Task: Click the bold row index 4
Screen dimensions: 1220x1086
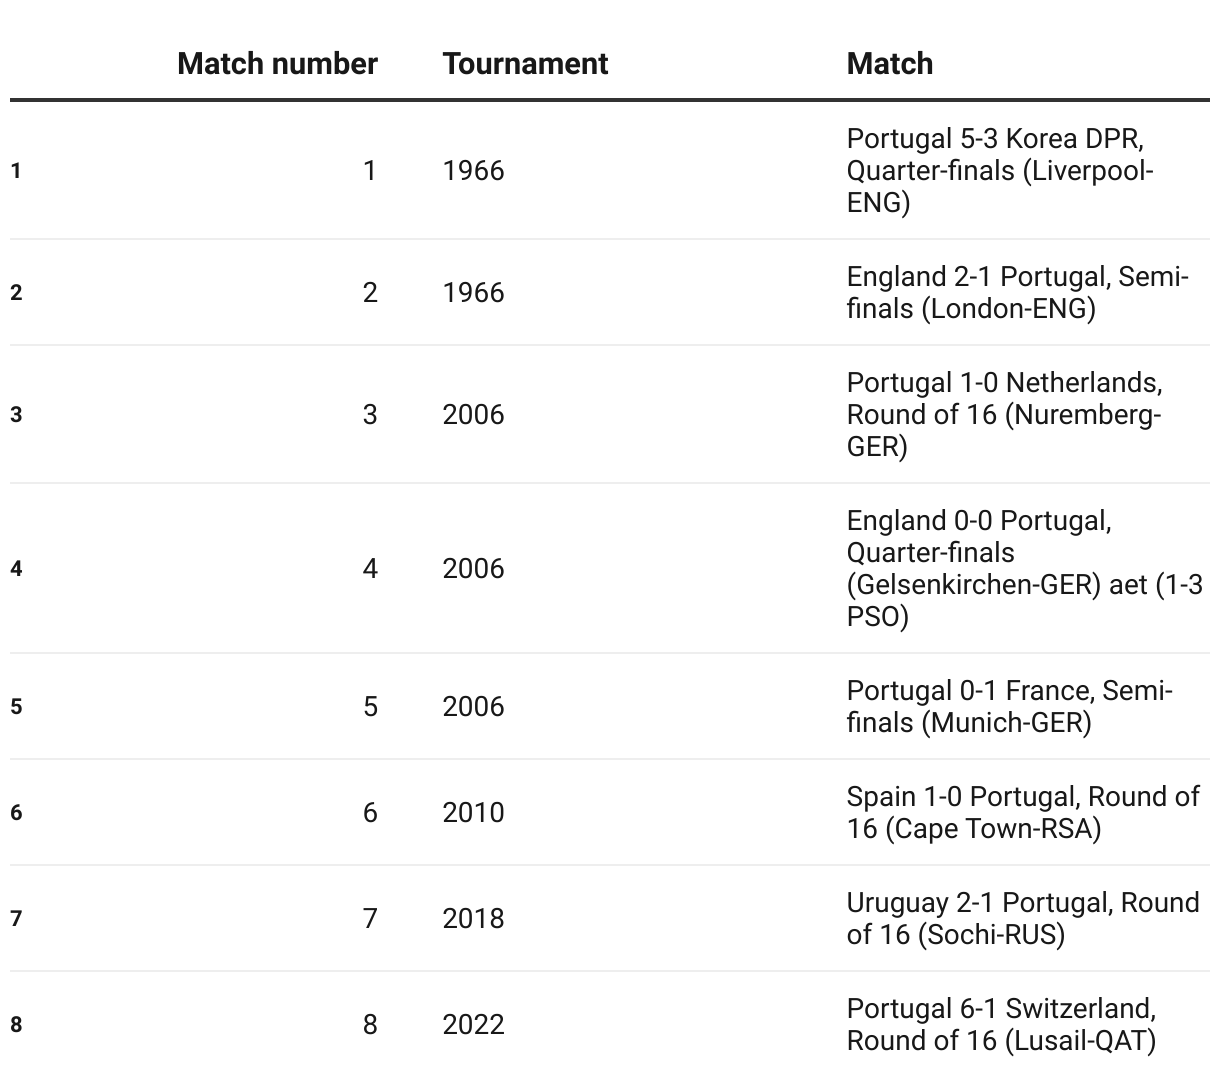Action: pos(16,568)
